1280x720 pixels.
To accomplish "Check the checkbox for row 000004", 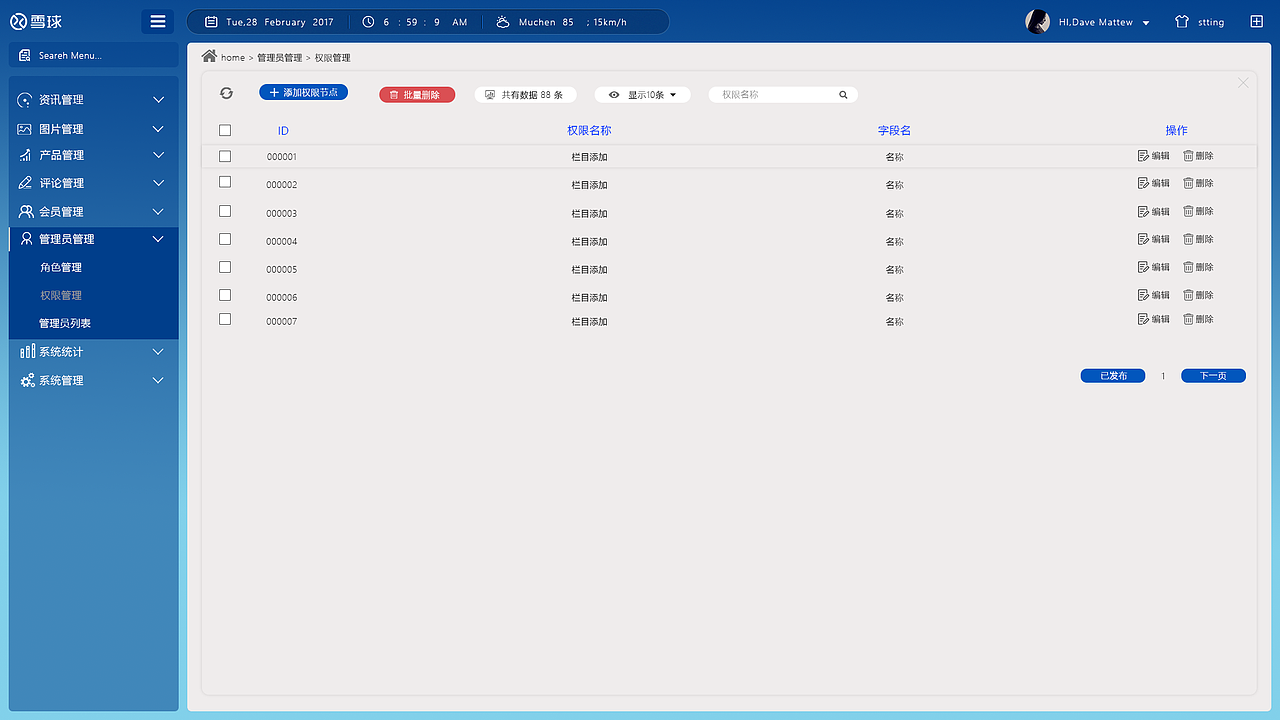I will pyautogui.click(x=225, y=239).
